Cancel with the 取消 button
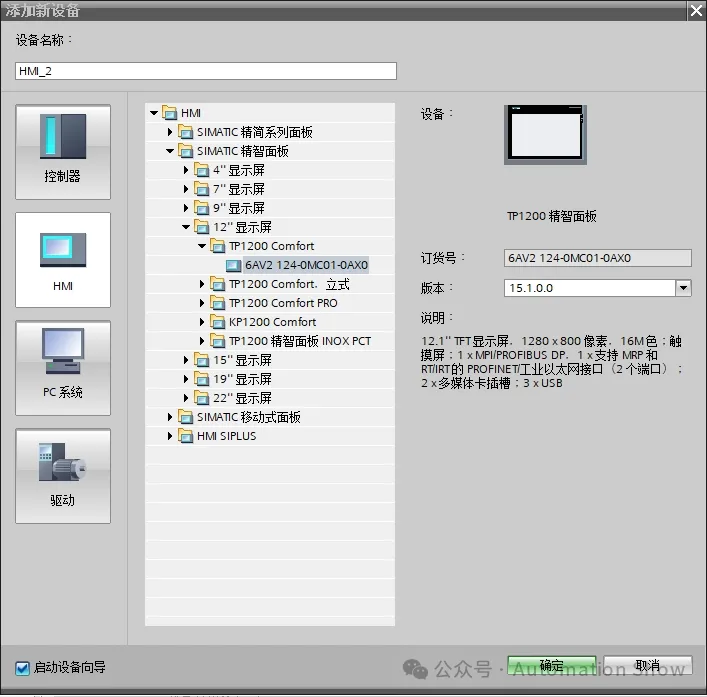This screenshot has width=707, height=697. pos(648,665)
